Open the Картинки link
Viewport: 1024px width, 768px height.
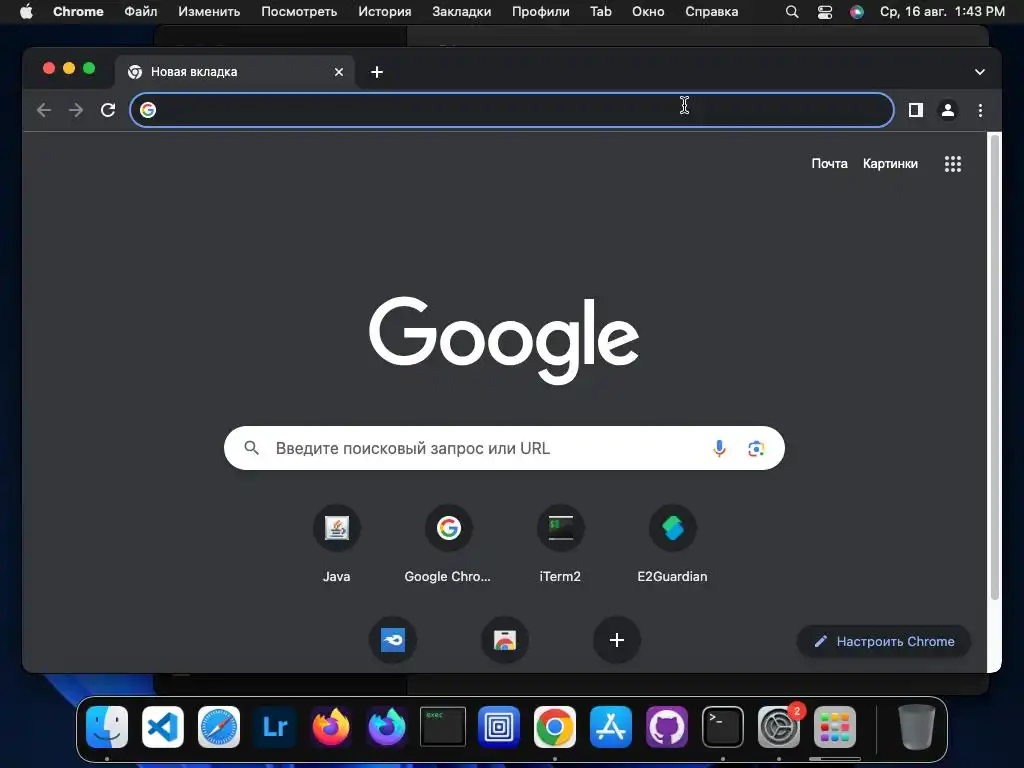(890, 164)
